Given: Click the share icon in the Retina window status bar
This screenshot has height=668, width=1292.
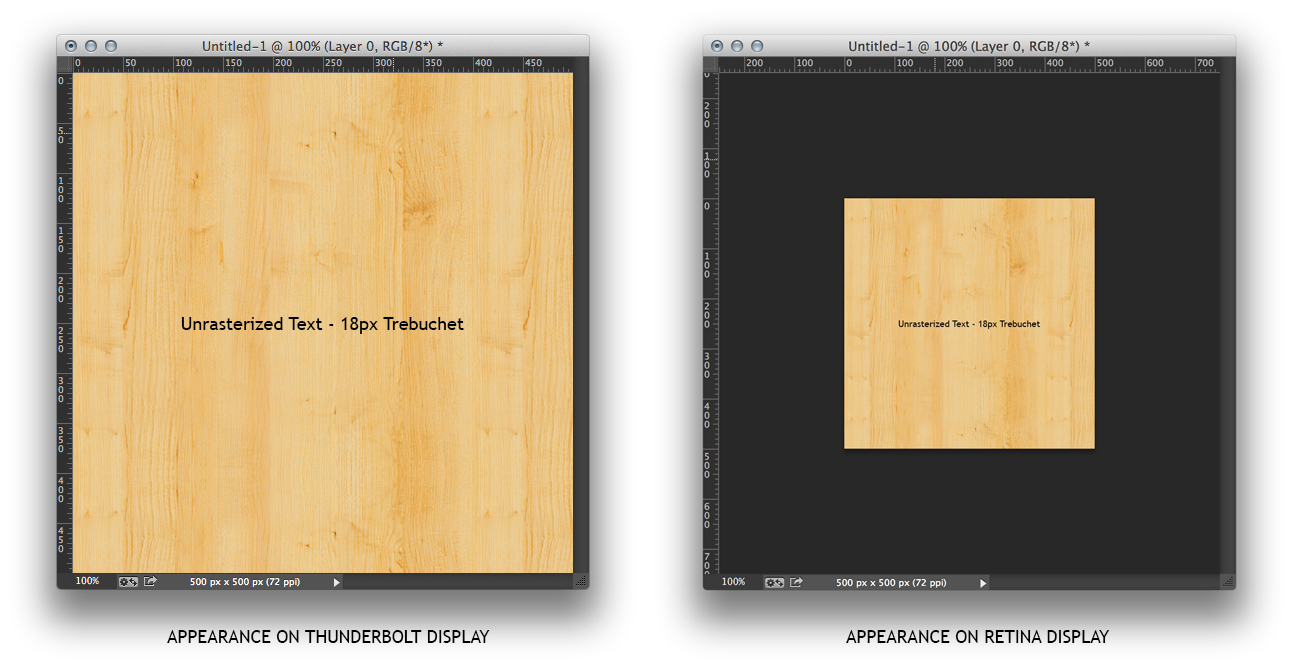Looking at the screenshot, I should click(x=796, y=582).
